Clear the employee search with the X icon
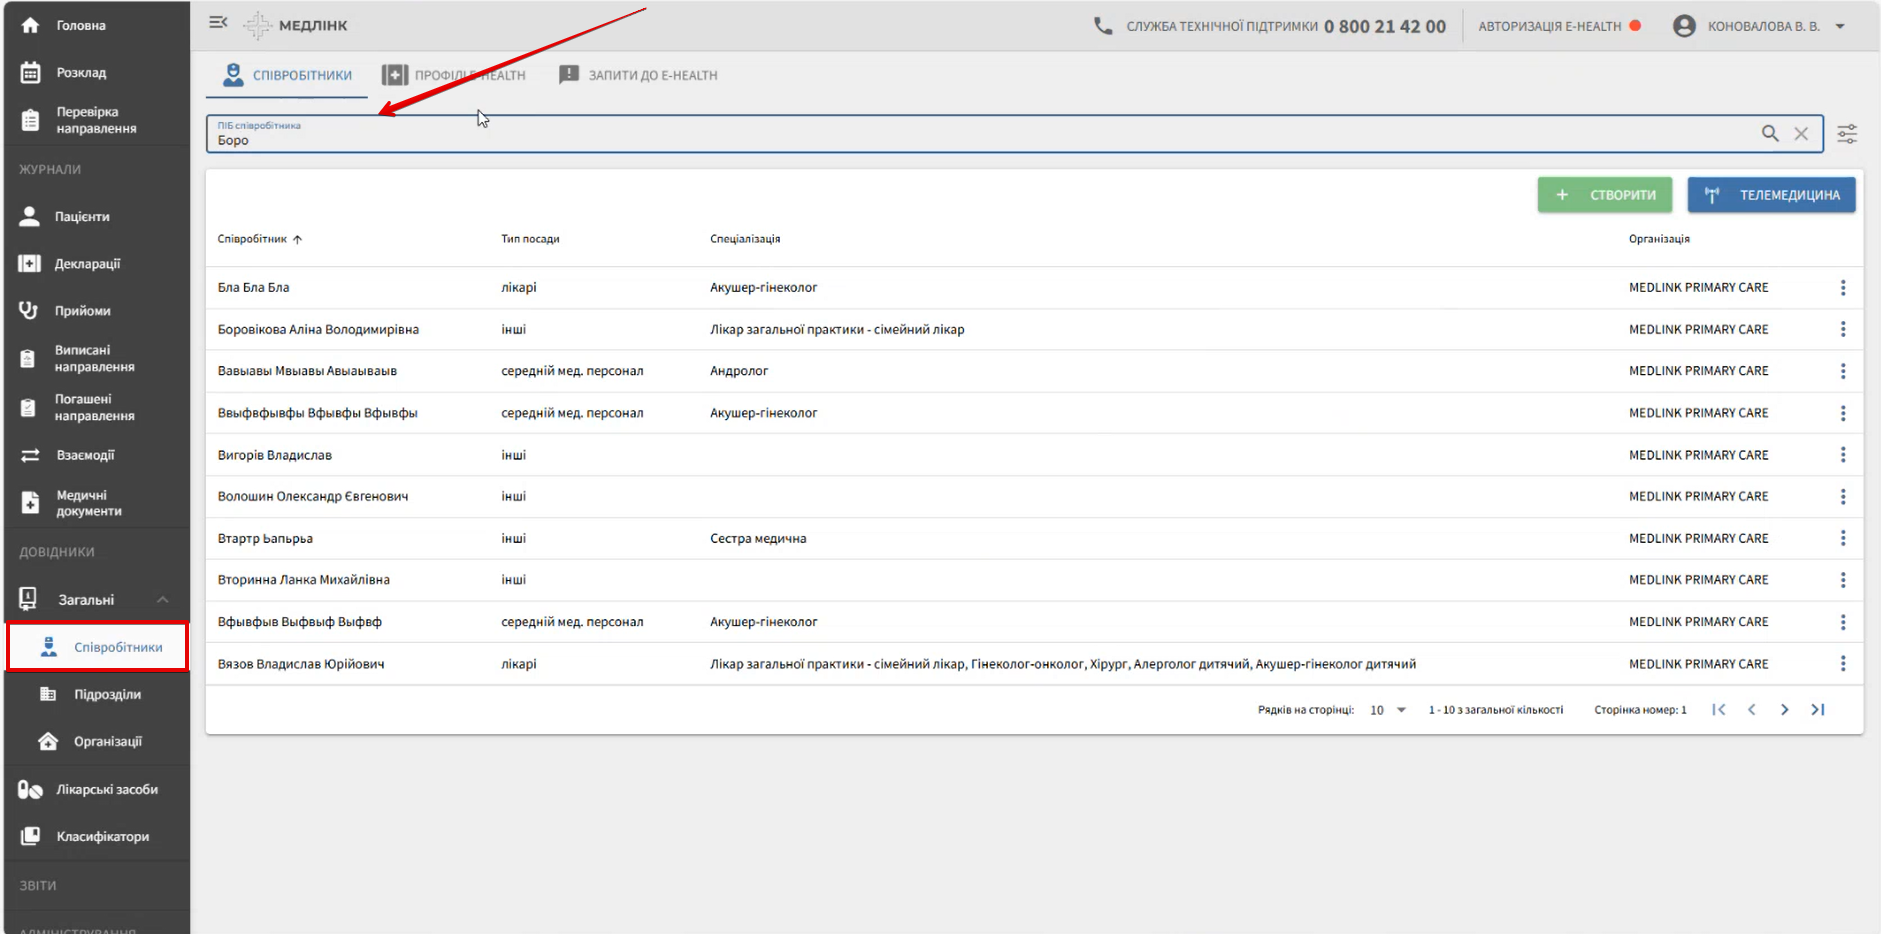This screenshot has height=934, width=1881. [1800, 134]
